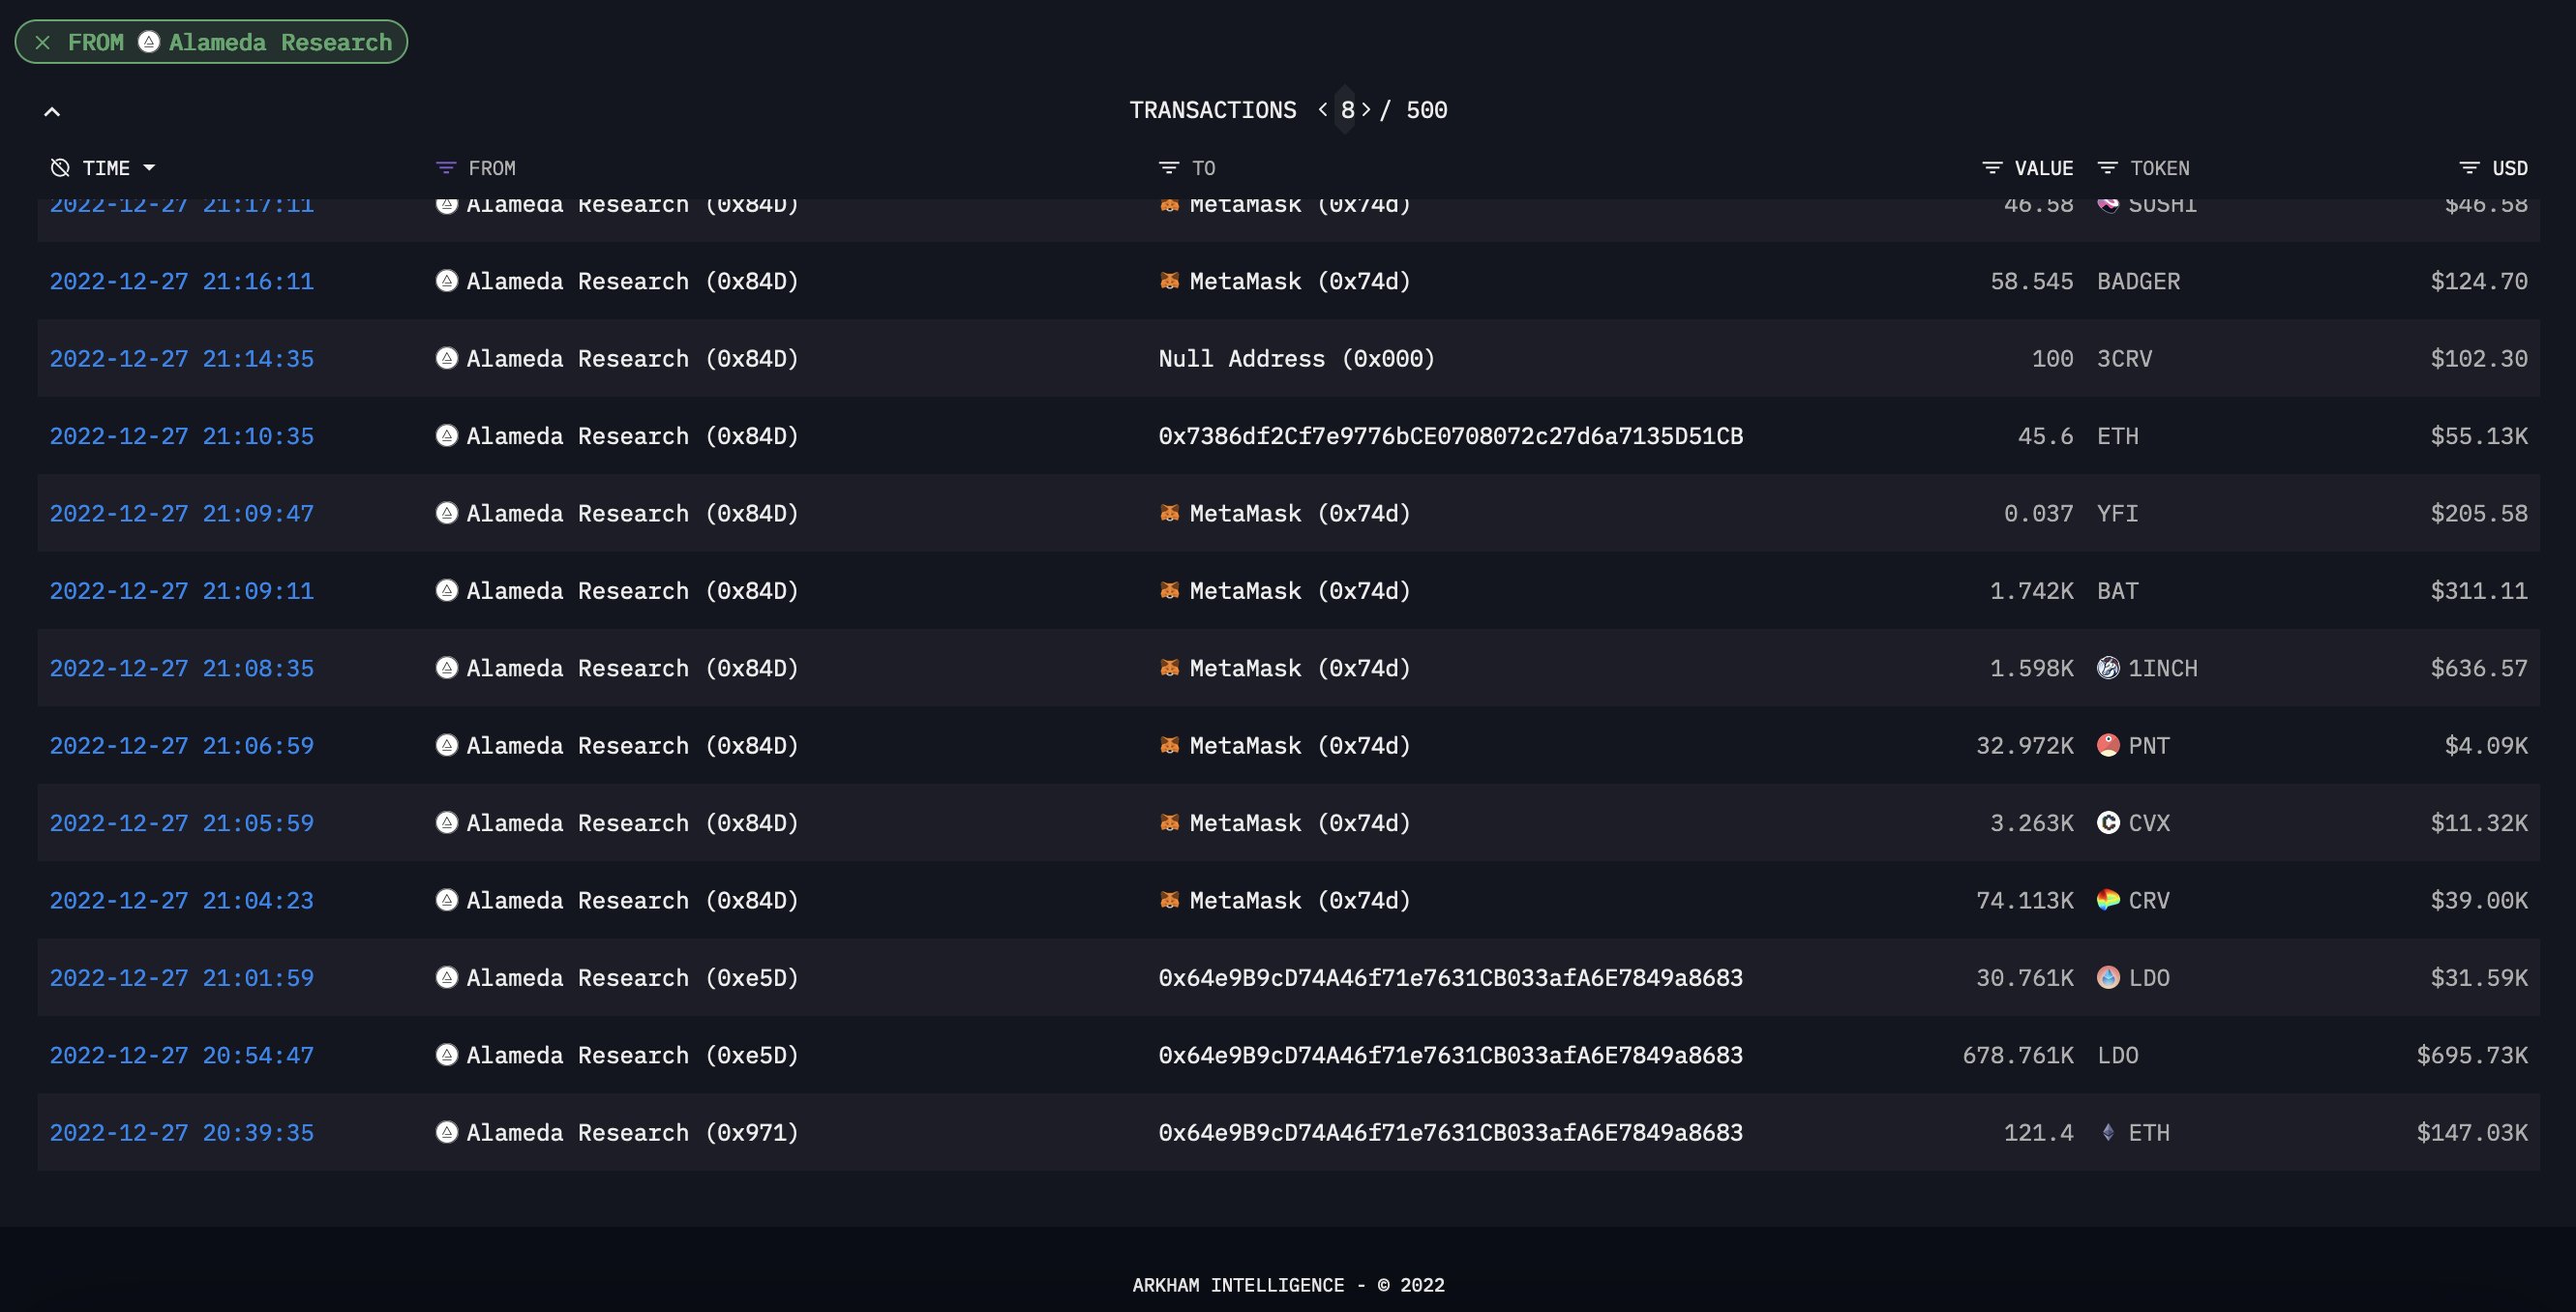
Task: Go to next transactions page arrow
Action: 1366,110
